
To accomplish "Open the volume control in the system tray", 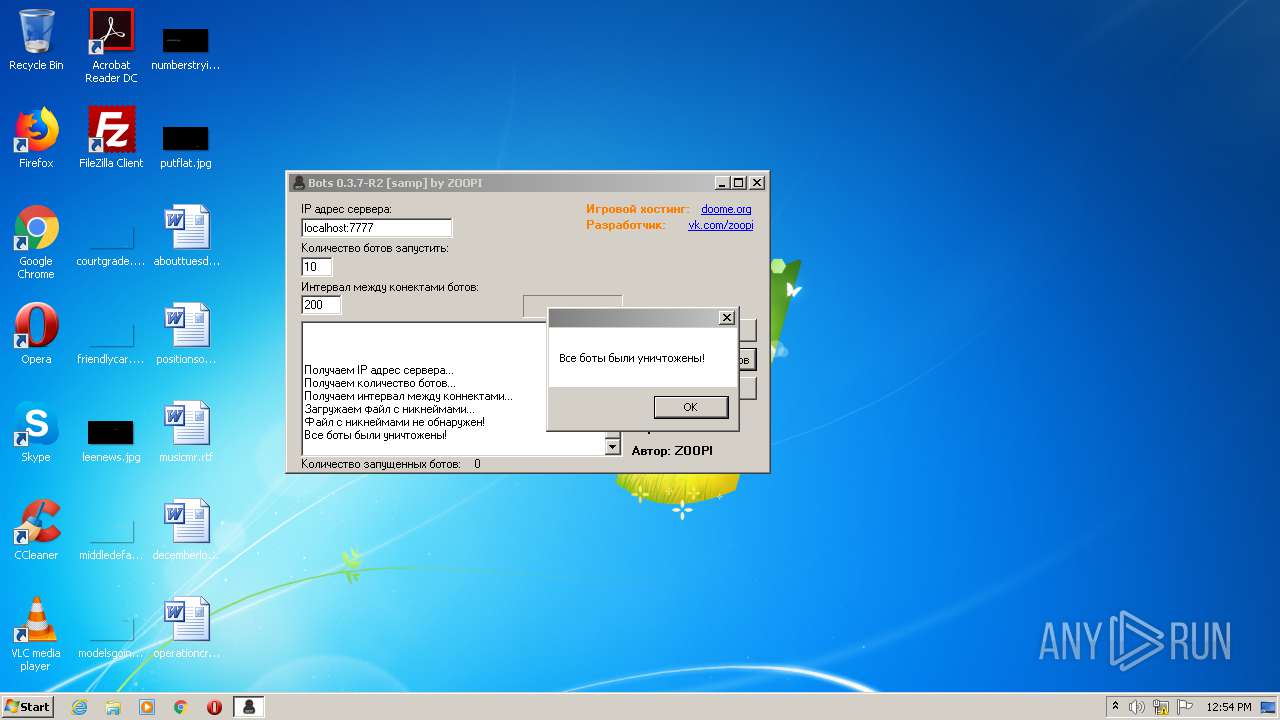I will (1137, 707).
